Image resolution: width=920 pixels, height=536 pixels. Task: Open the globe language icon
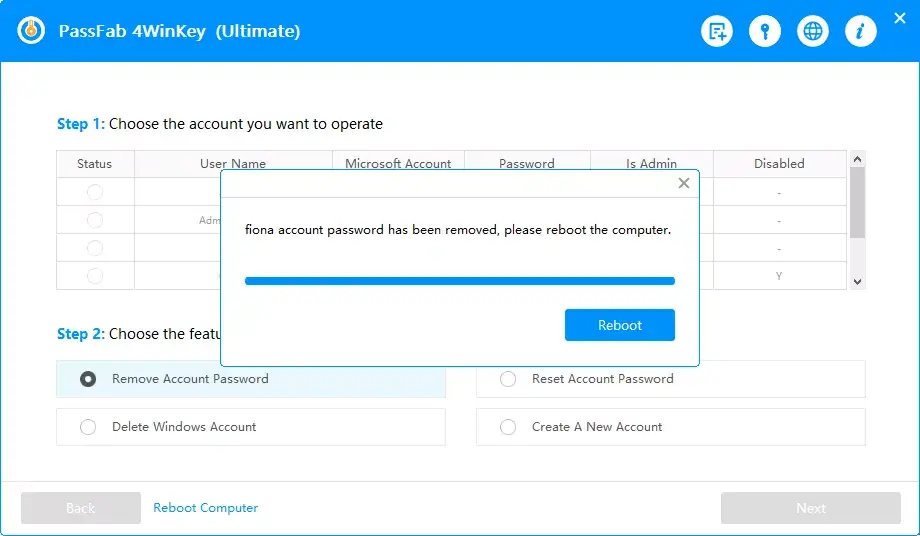(x=813, y=32)
